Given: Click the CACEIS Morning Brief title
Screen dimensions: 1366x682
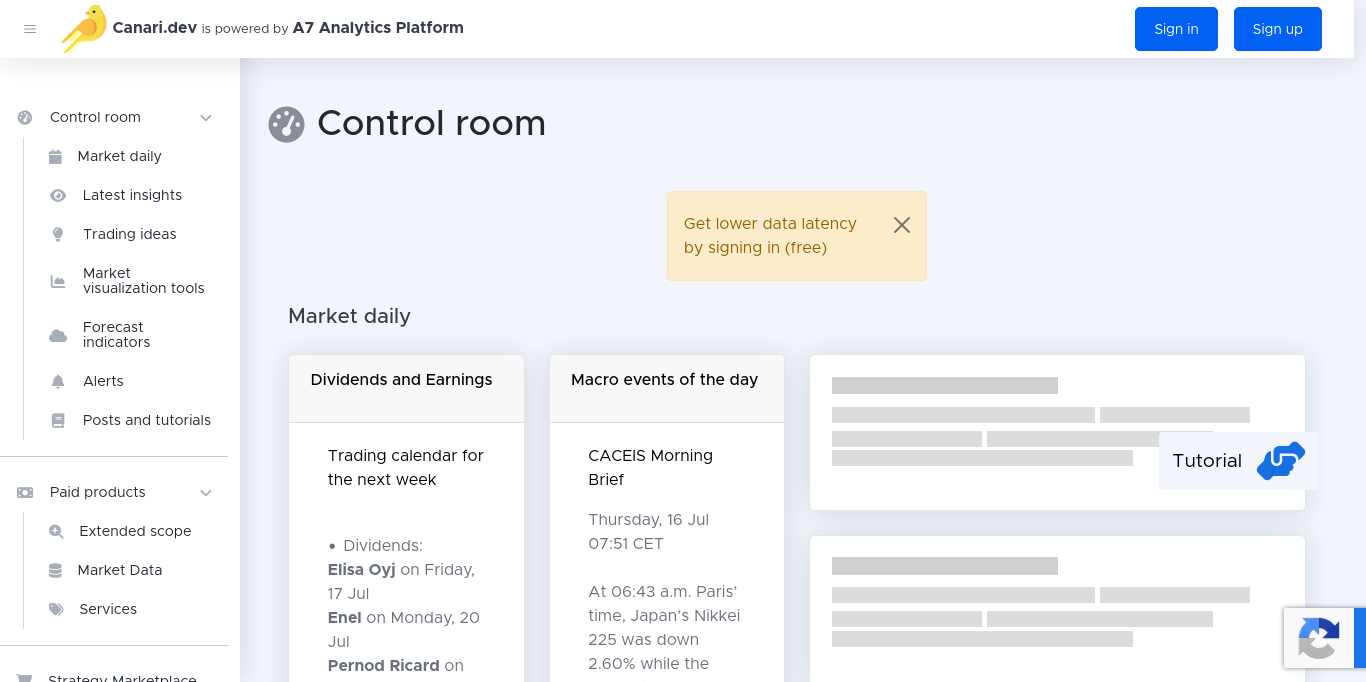Looking at the screenshot, I should pyautogui.click(x=650, y=468).
